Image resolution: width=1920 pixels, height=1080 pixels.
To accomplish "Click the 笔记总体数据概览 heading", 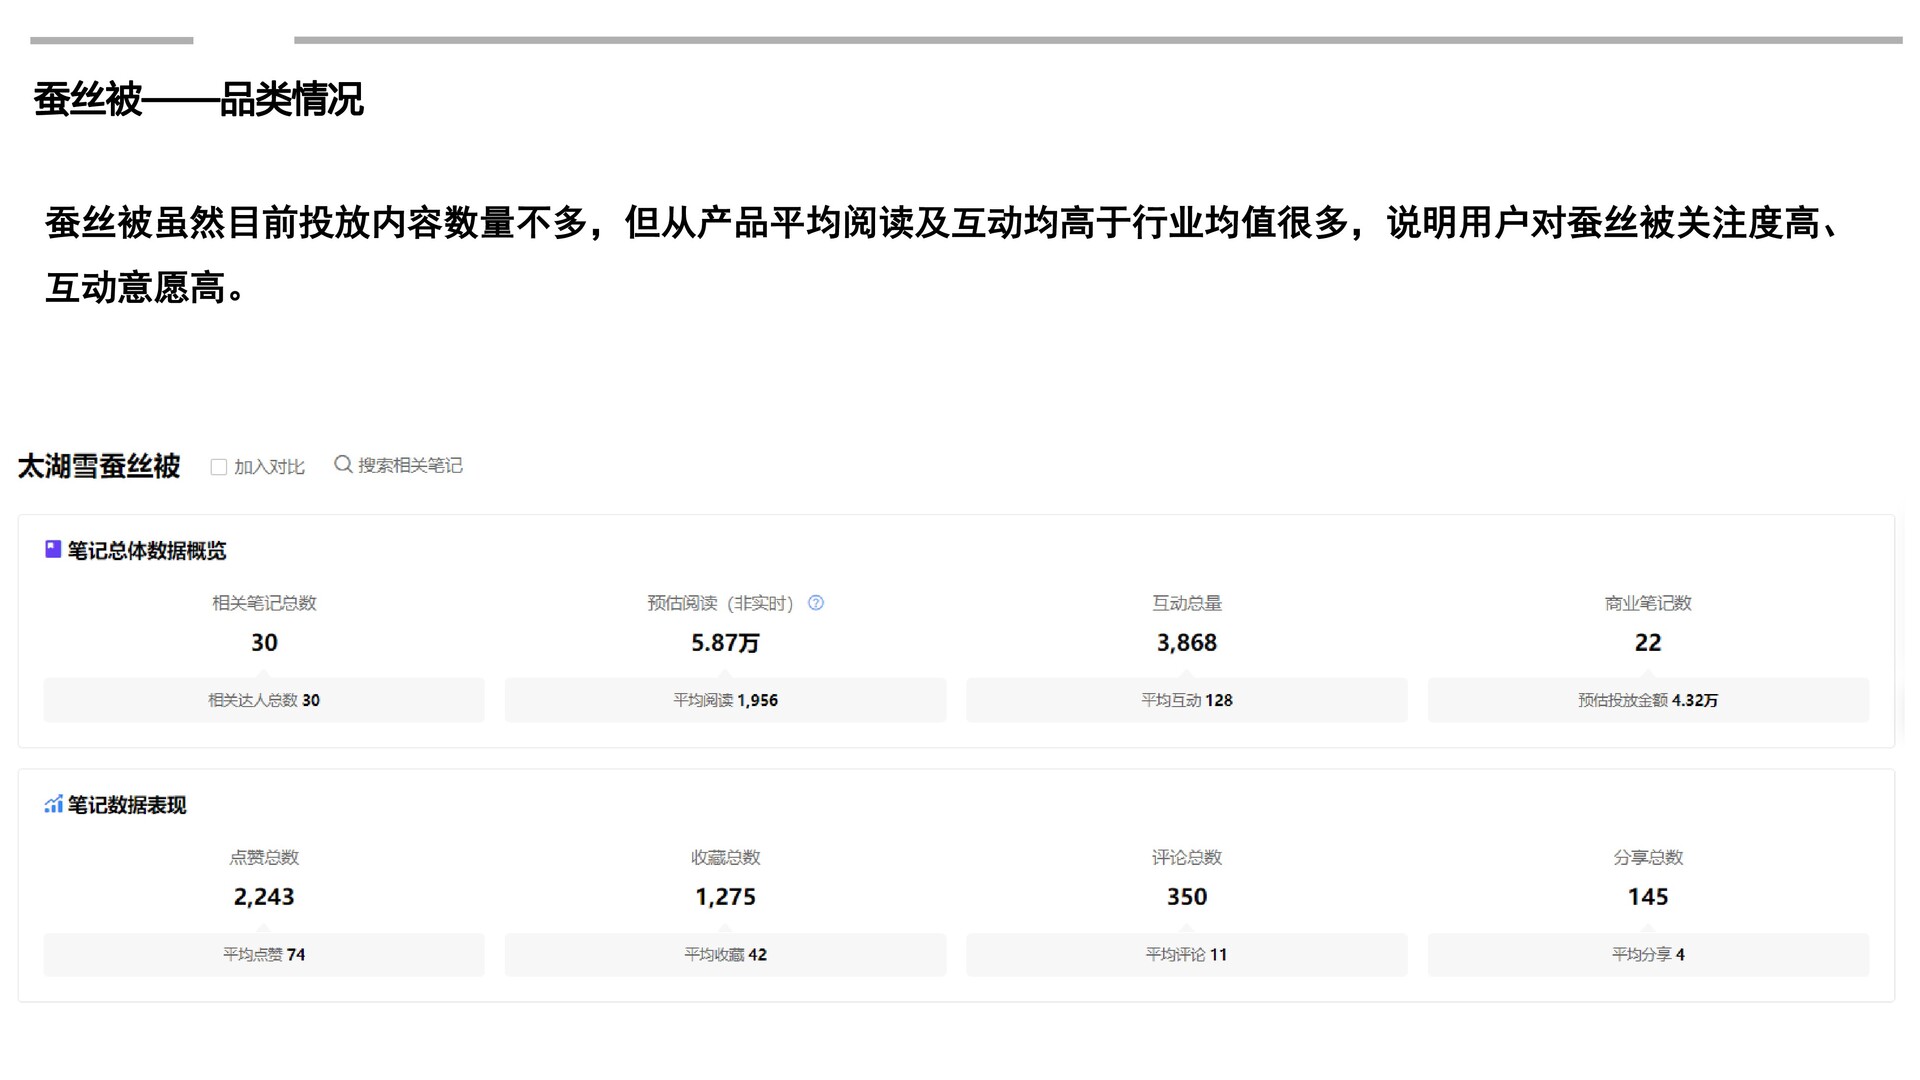I will click(147, 551).
